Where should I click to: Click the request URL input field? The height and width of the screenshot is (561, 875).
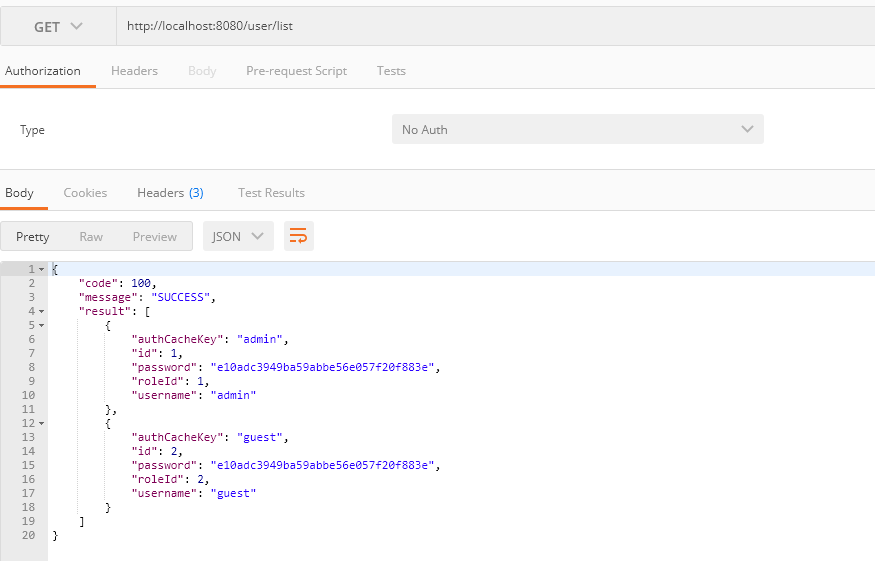pos(490,27)
